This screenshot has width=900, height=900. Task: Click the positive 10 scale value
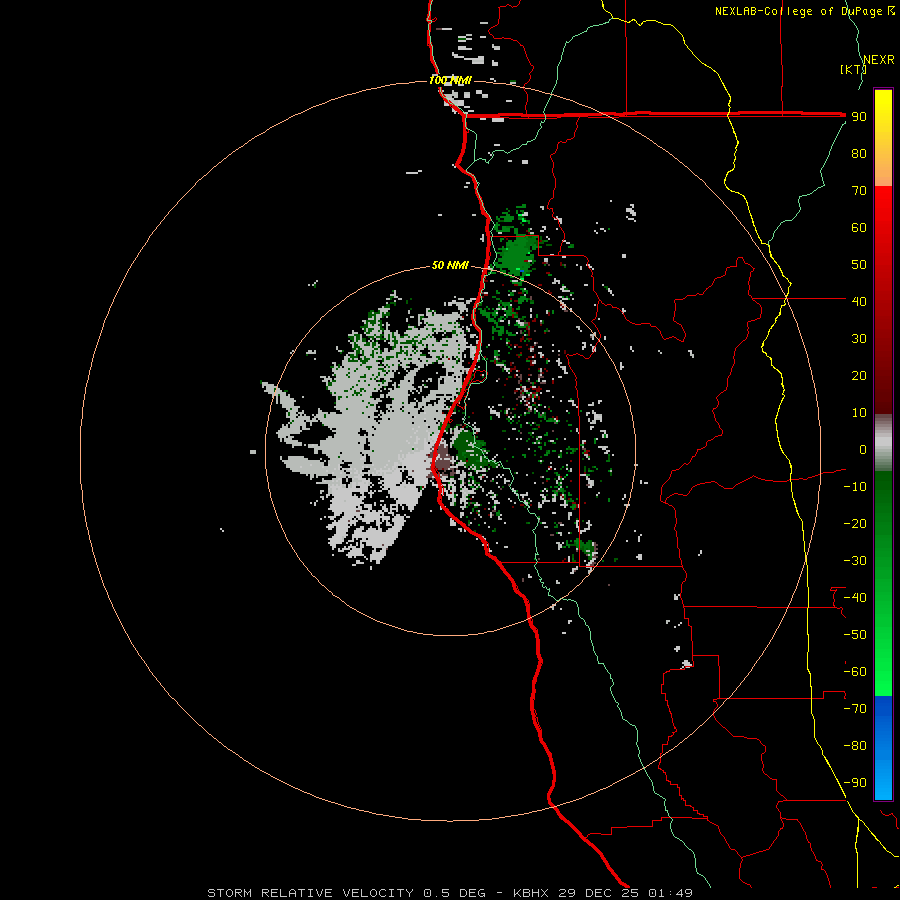tap(859, 413)
